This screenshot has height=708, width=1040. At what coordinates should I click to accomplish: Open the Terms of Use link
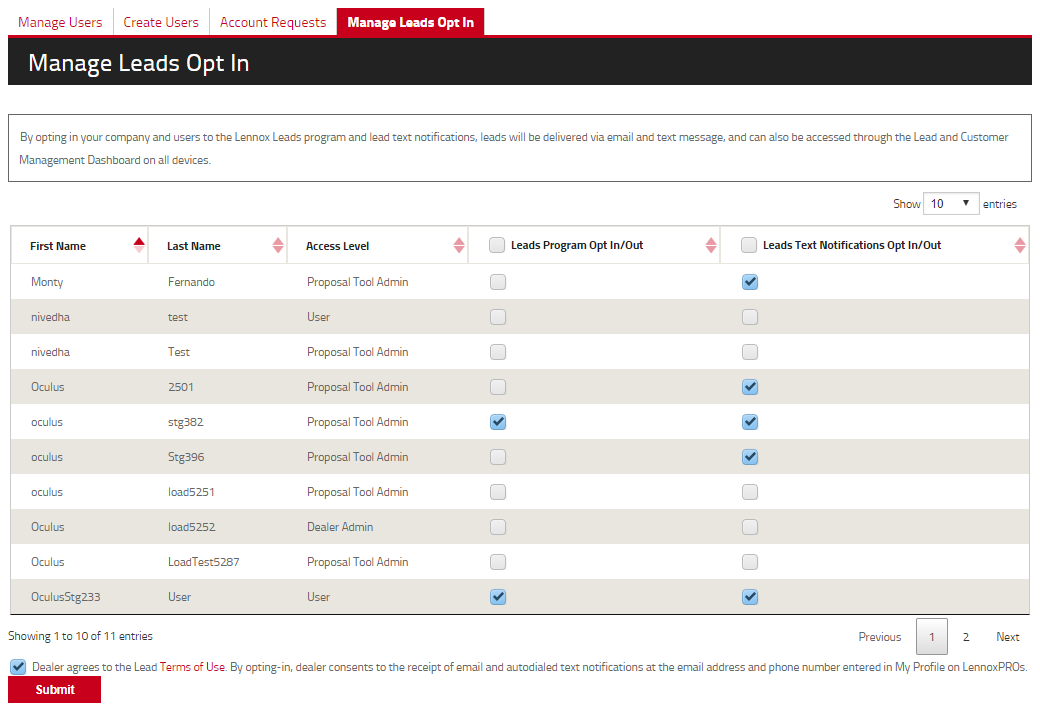click(192, 667)
